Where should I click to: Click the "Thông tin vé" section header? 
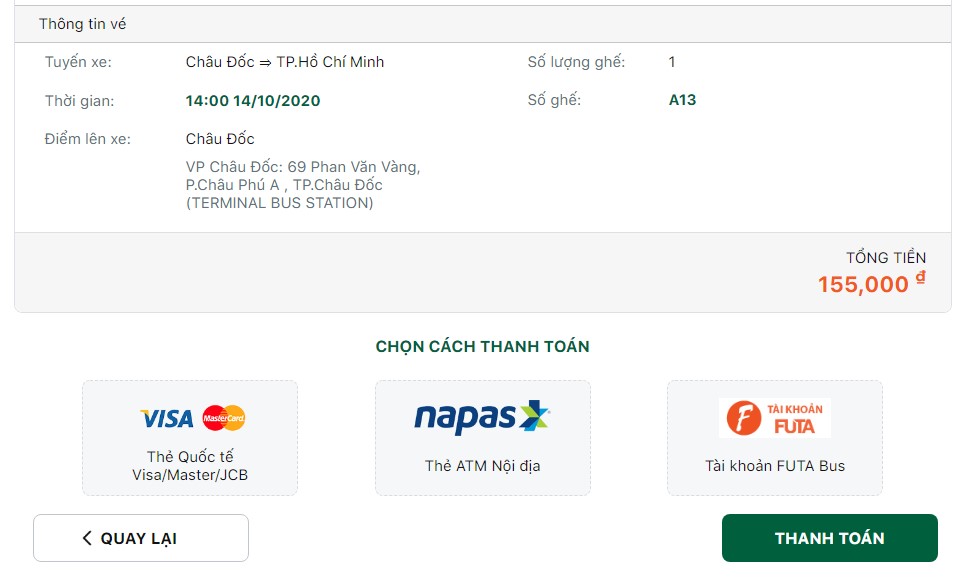[83, 24]
